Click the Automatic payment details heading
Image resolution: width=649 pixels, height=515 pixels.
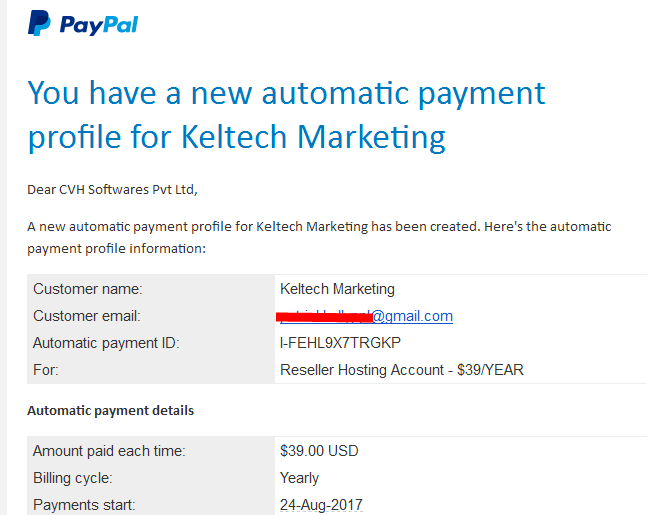[x=111, y=410]
